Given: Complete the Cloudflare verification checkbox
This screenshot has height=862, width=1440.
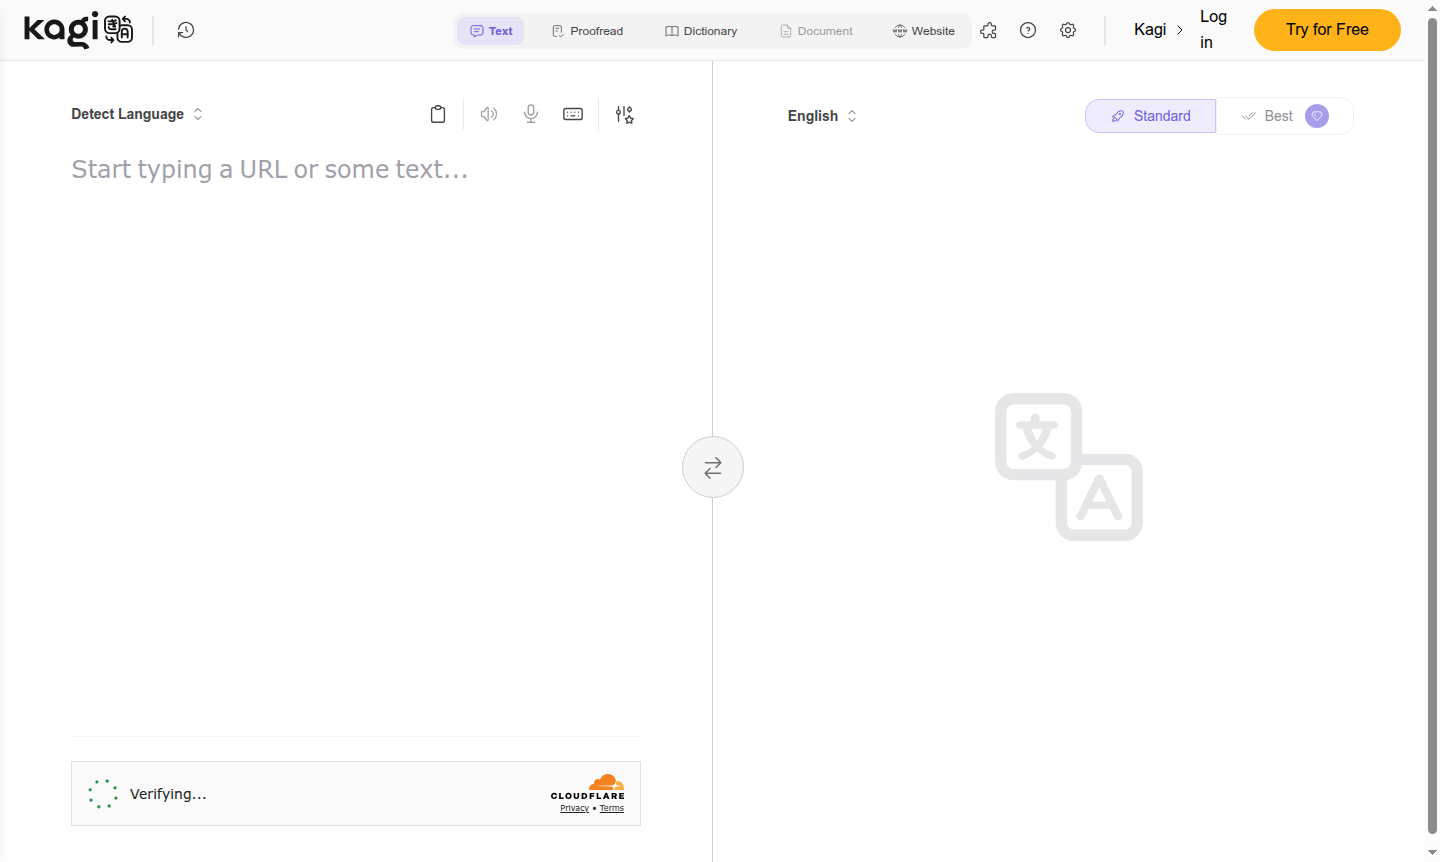Looking at the screenshot, I should point(102,793).
